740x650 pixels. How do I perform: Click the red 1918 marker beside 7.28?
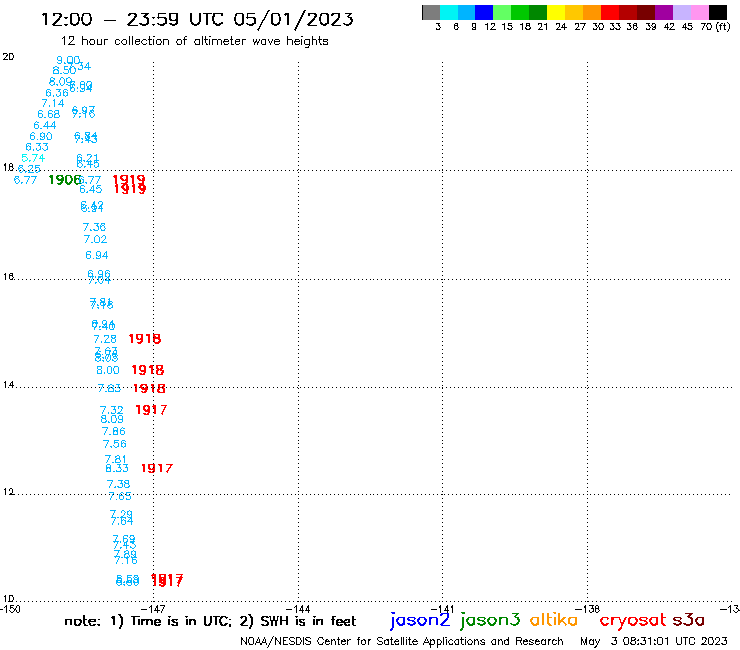pyautogui.click(x=144, y=339)
